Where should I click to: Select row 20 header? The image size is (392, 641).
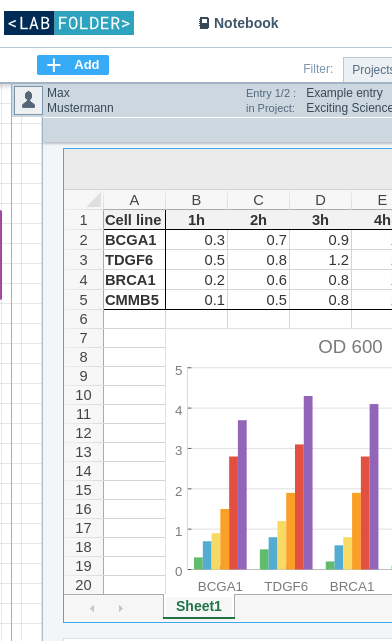point(84,585)
